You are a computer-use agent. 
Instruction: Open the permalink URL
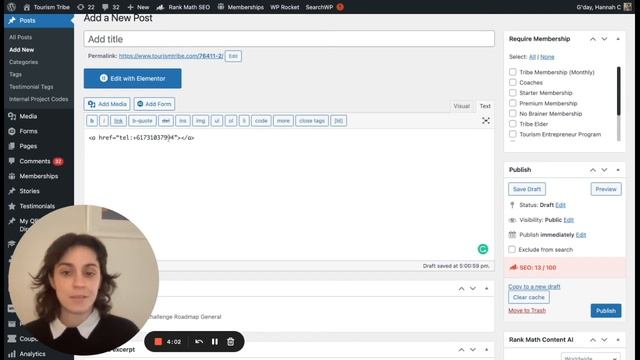171,56
